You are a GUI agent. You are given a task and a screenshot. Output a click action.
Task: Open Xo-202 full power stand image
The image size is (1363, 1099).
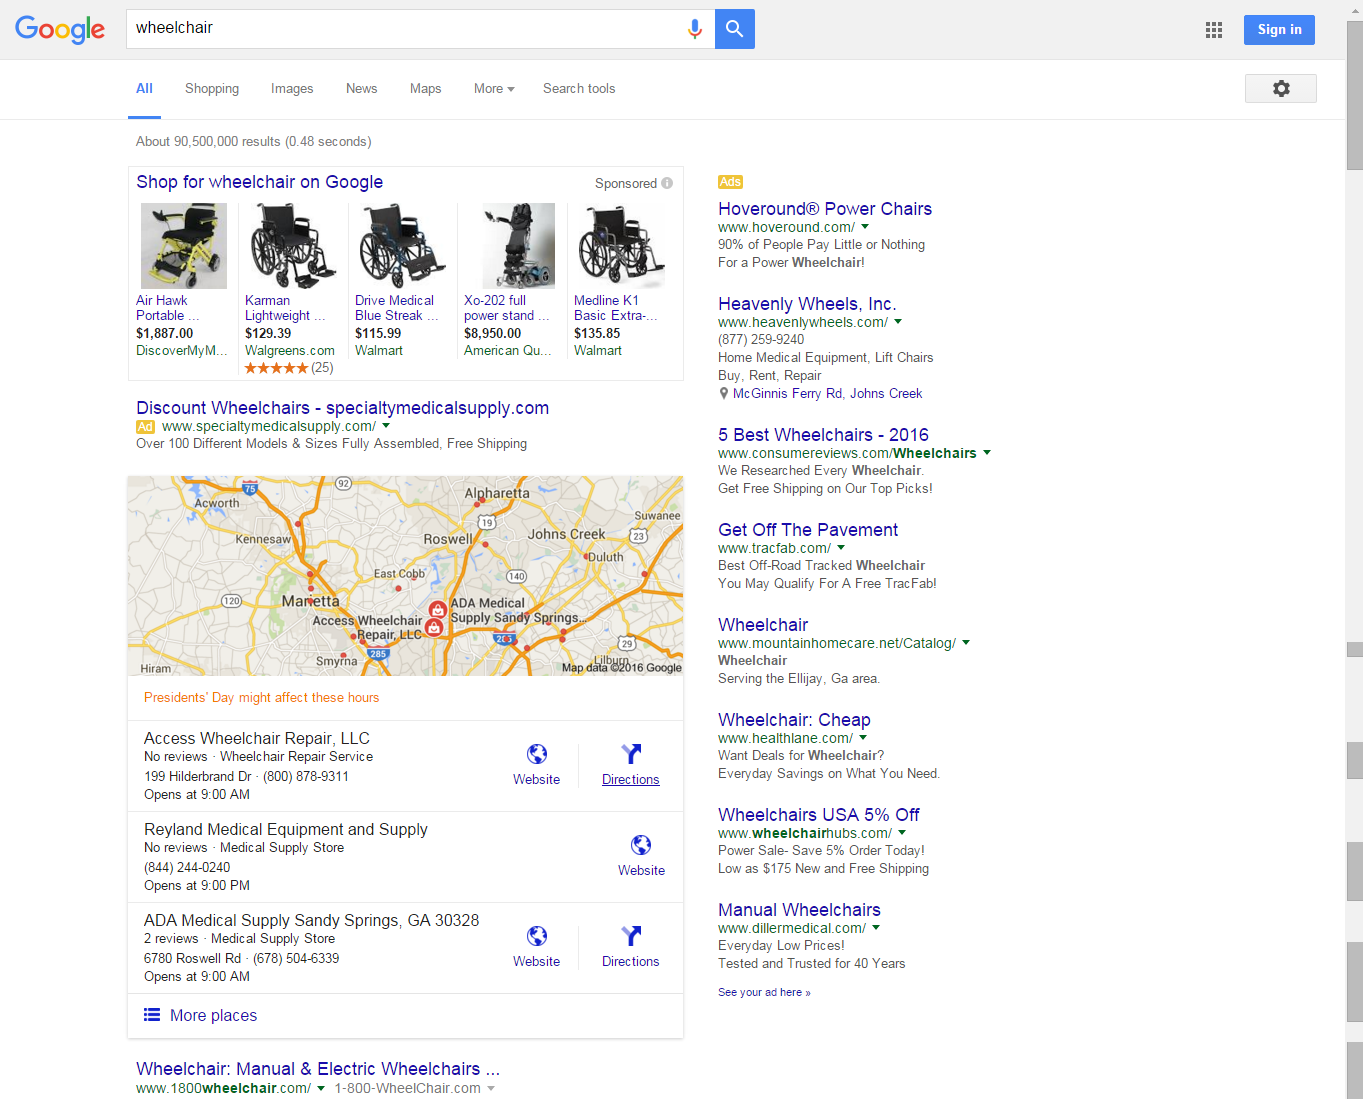point(519,246)
